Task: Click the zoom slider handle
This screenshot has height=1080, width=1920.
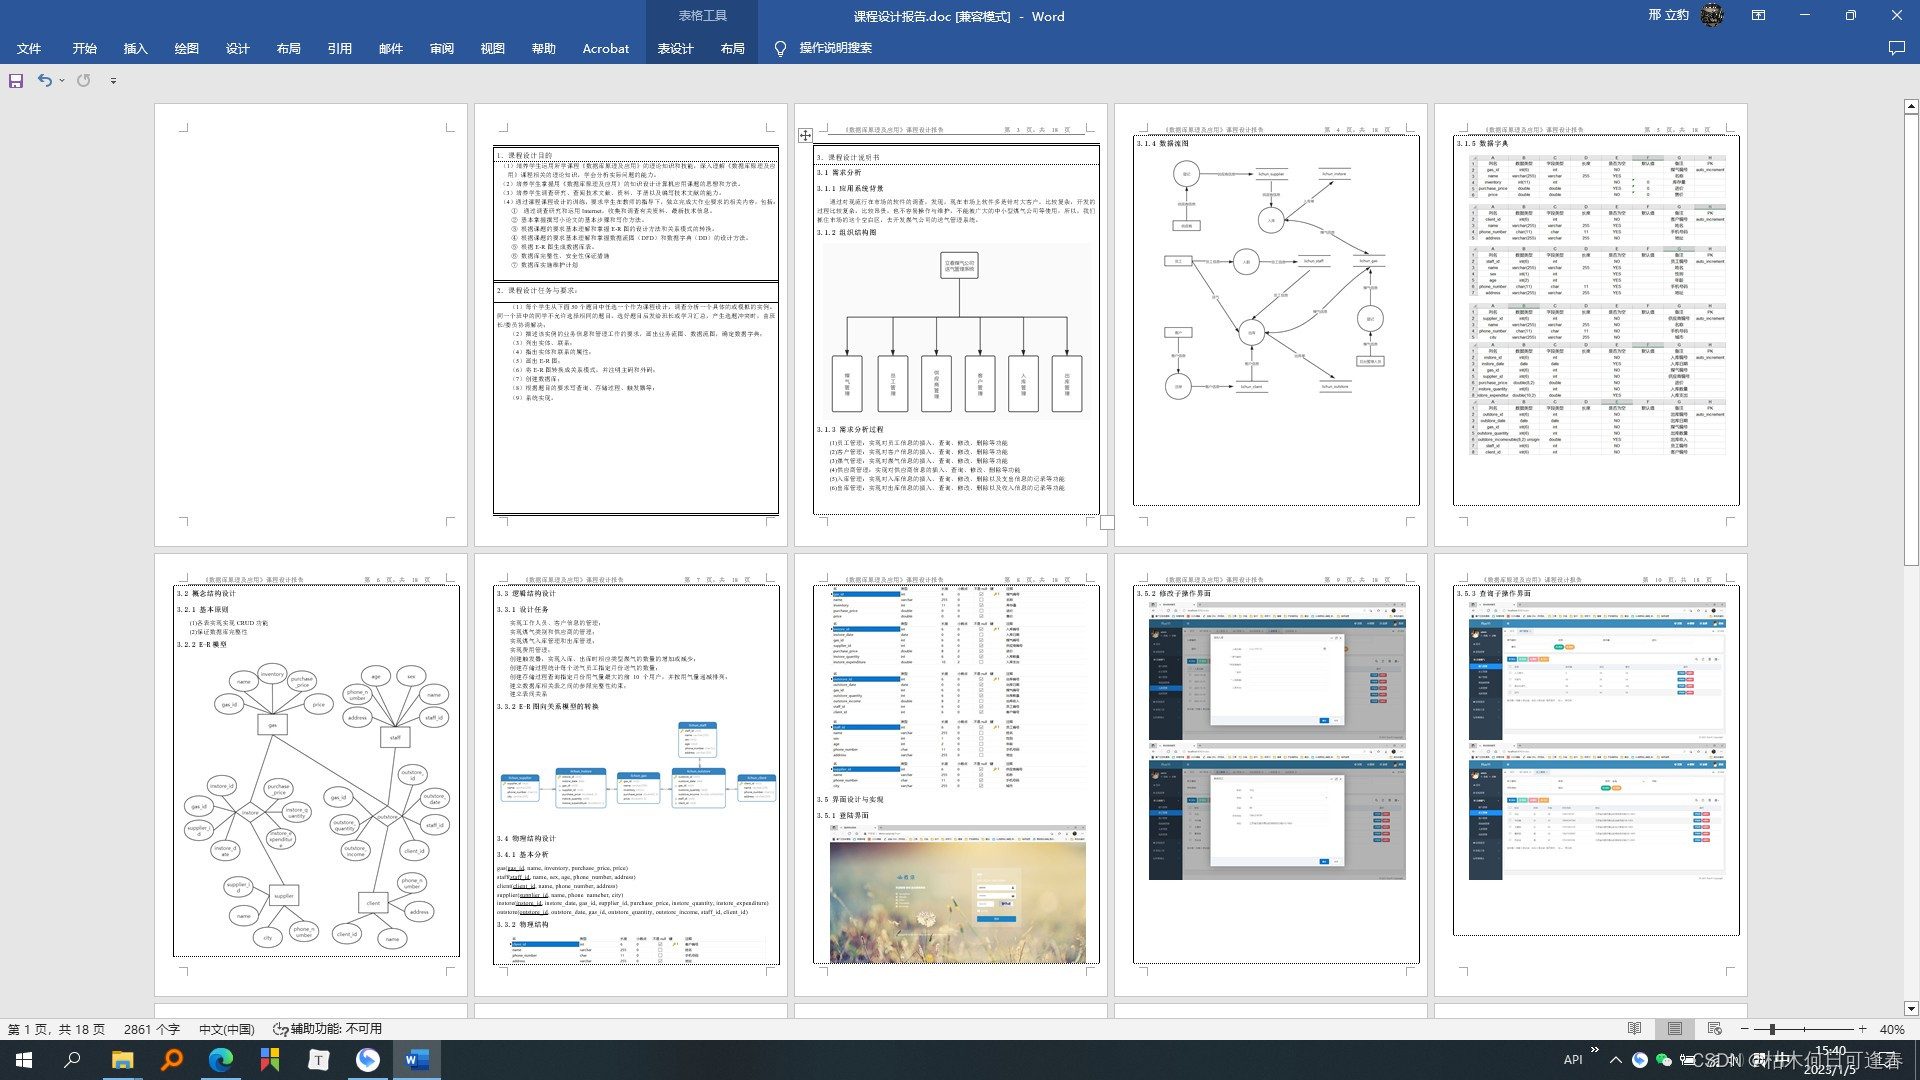Action: pos(1771,1029)
